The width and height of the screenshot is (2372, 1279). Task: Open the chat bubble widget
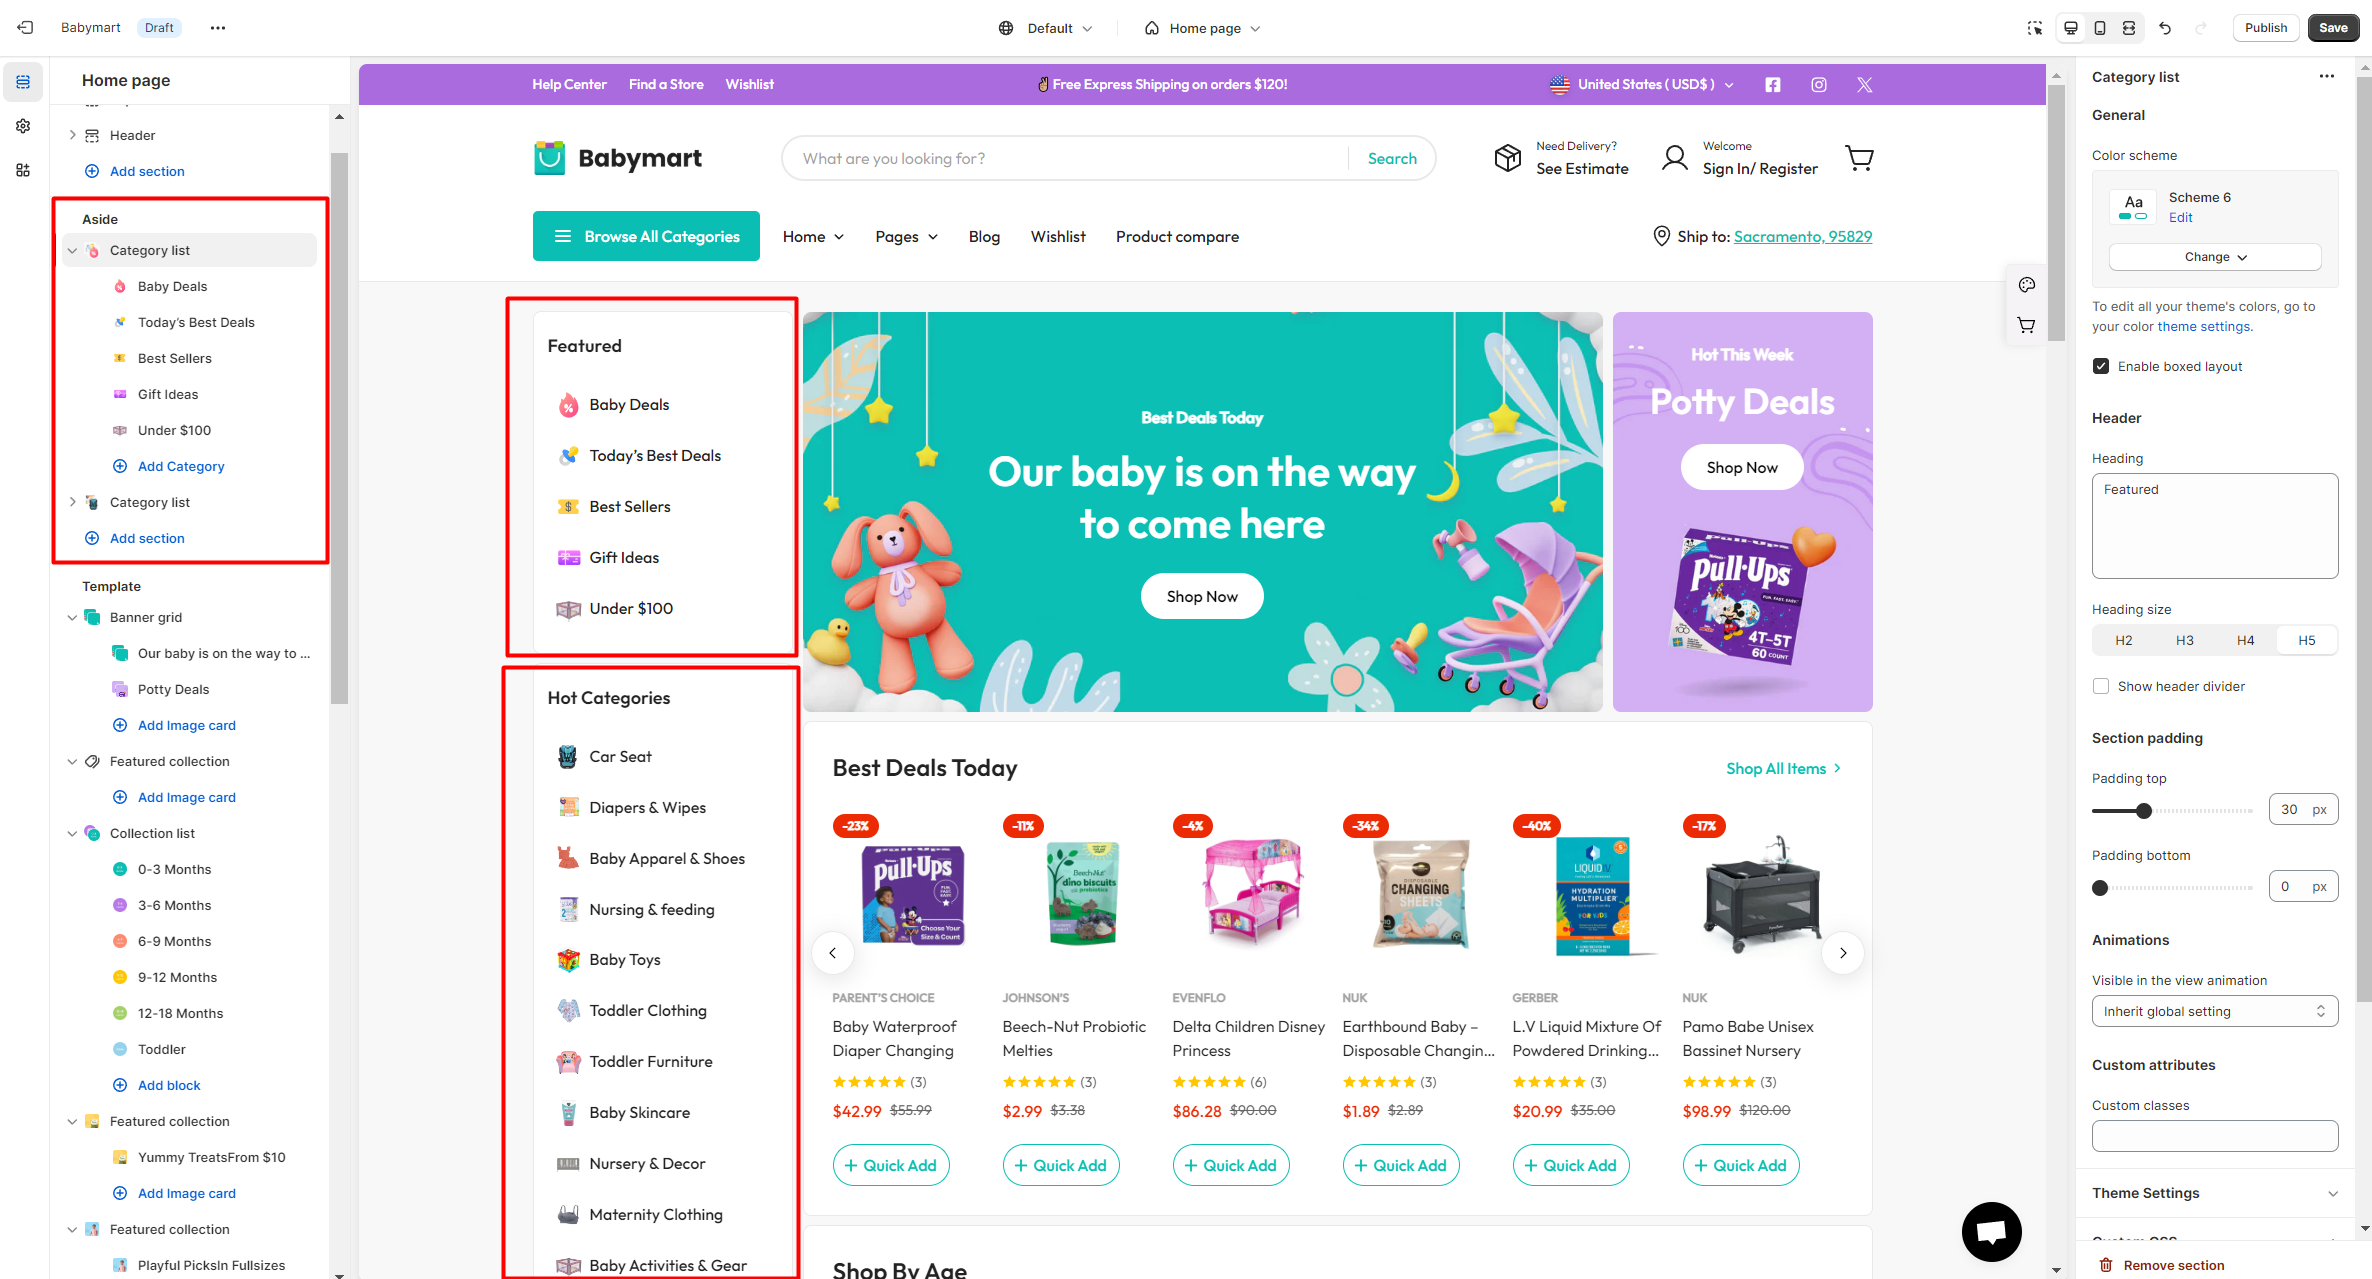pos(1992,1232)
